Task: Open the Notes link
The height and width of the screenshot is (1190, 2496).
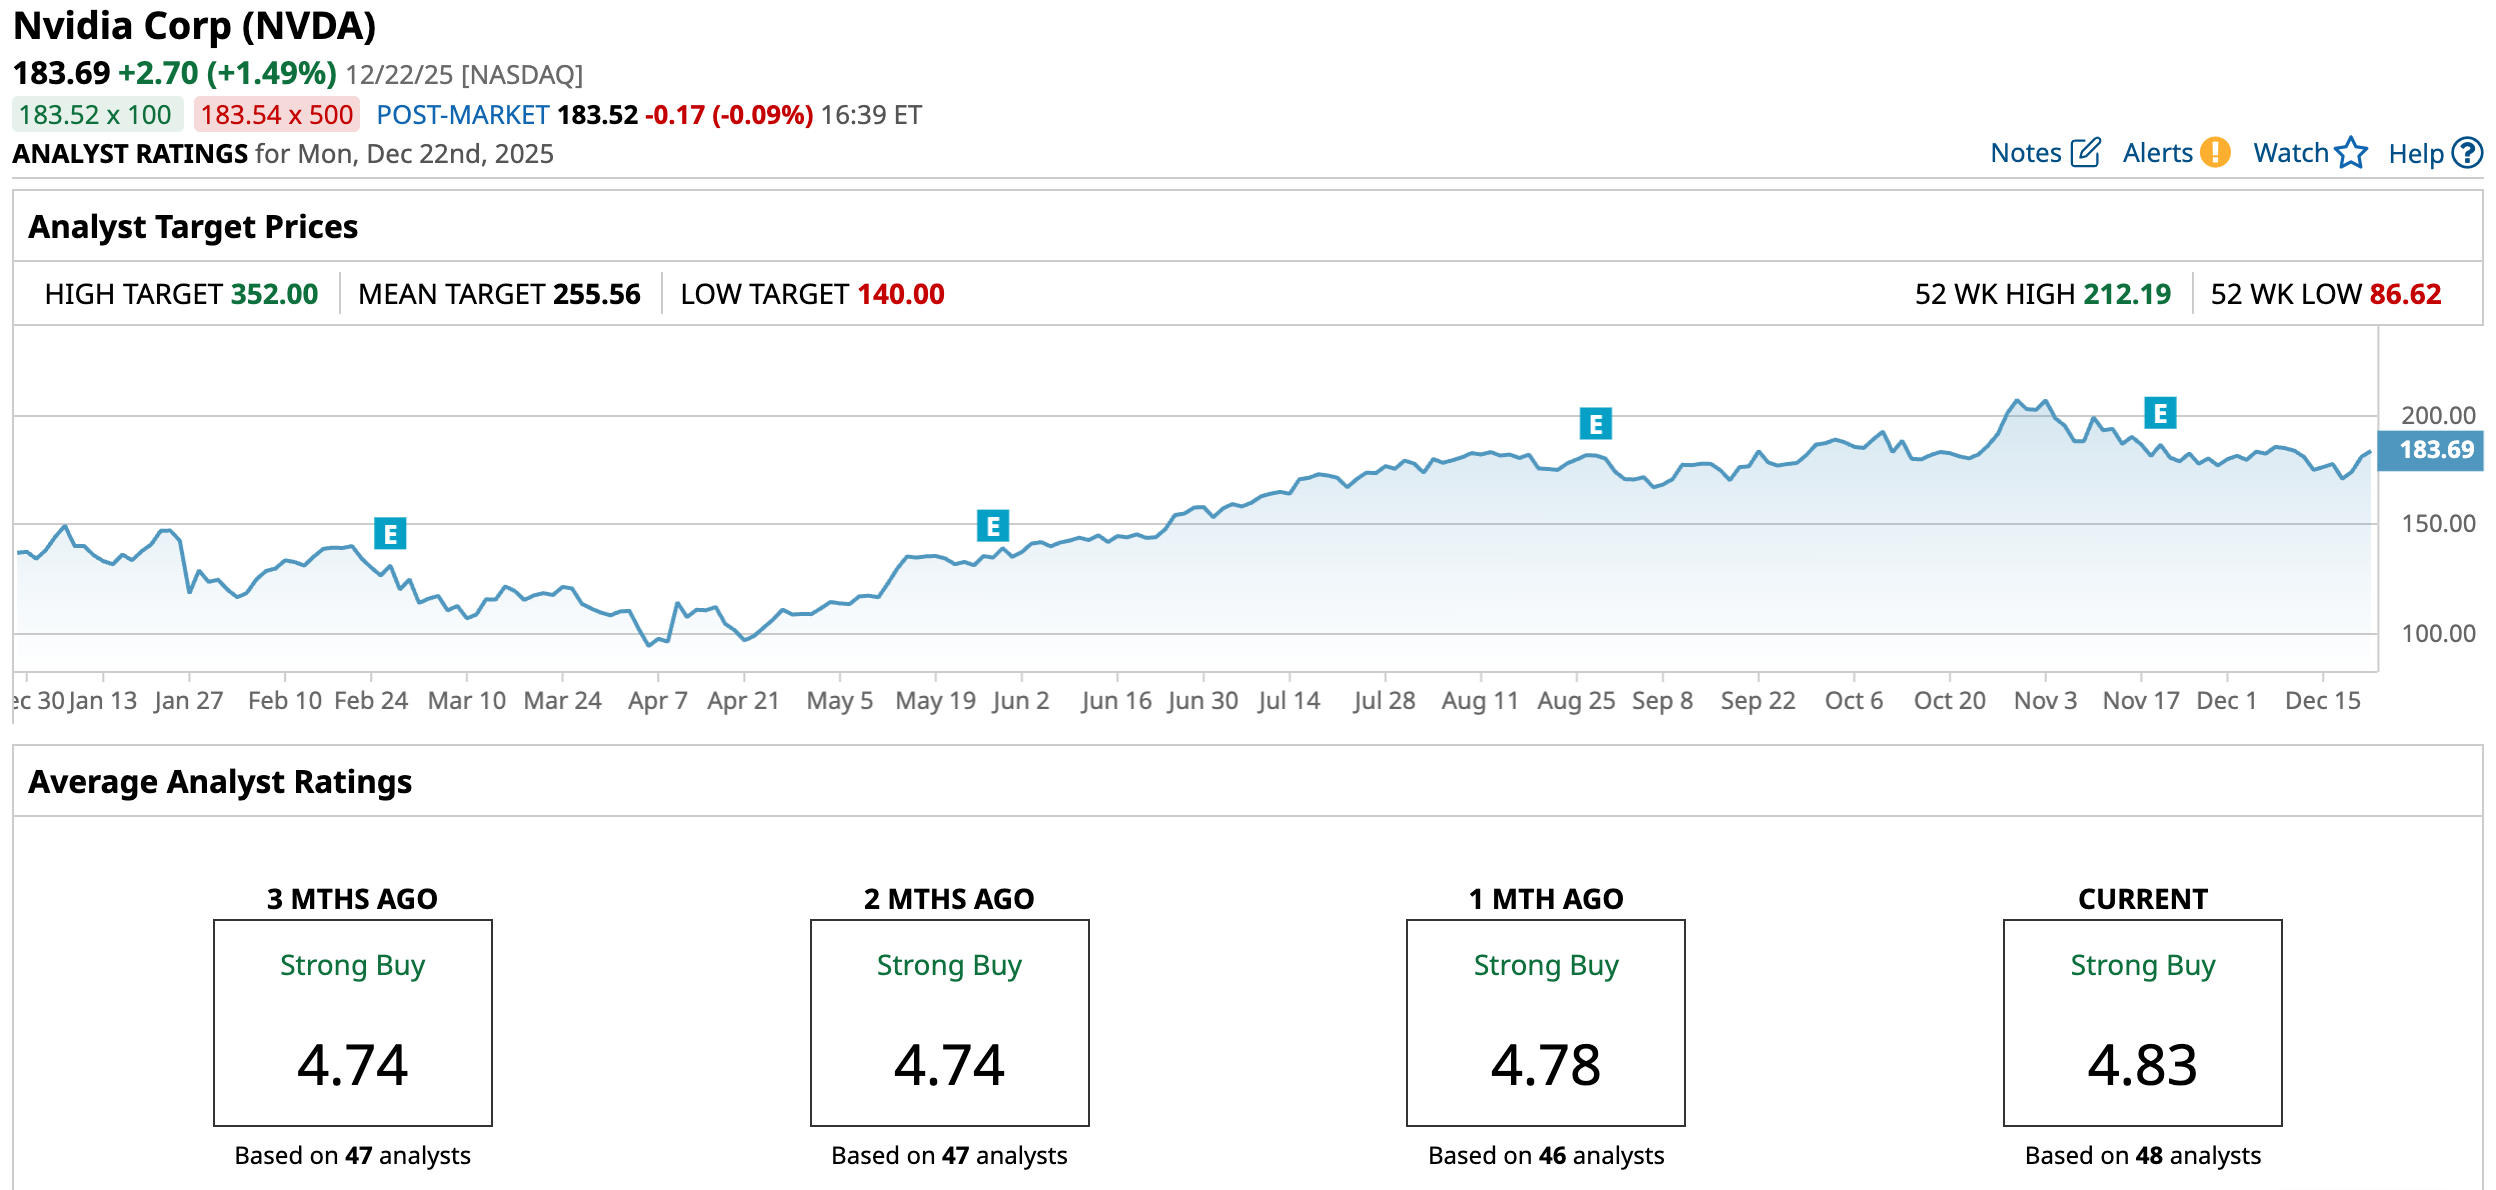Action: [x=2025, y=153]
